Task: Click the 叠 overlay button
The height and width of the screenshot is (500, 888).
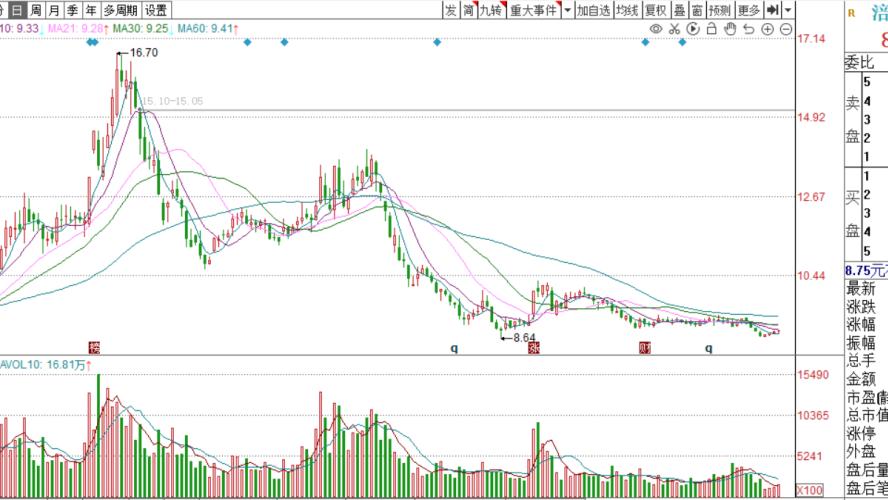Action: click(680, 10)
